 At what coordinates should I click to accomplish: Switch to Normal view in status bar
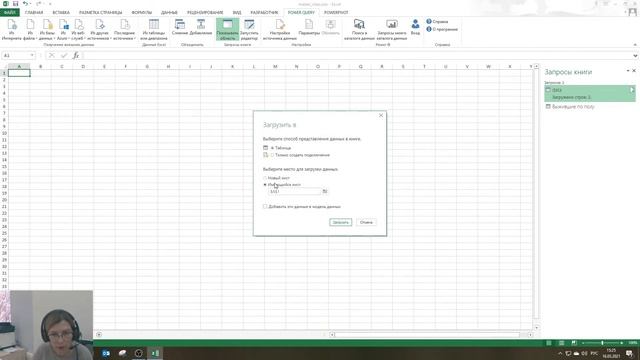pyautogui.click(x=549, y=343)
